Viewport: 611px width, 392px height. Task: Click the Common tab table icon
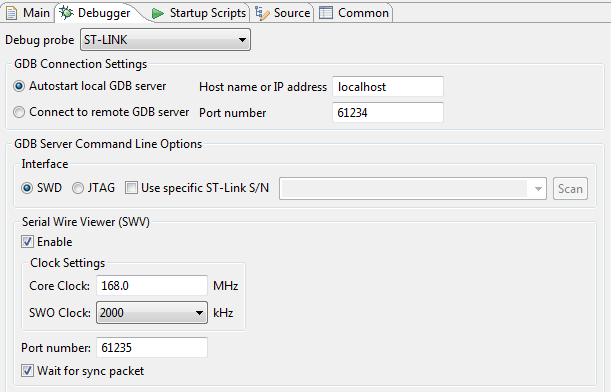click(326, 13)
